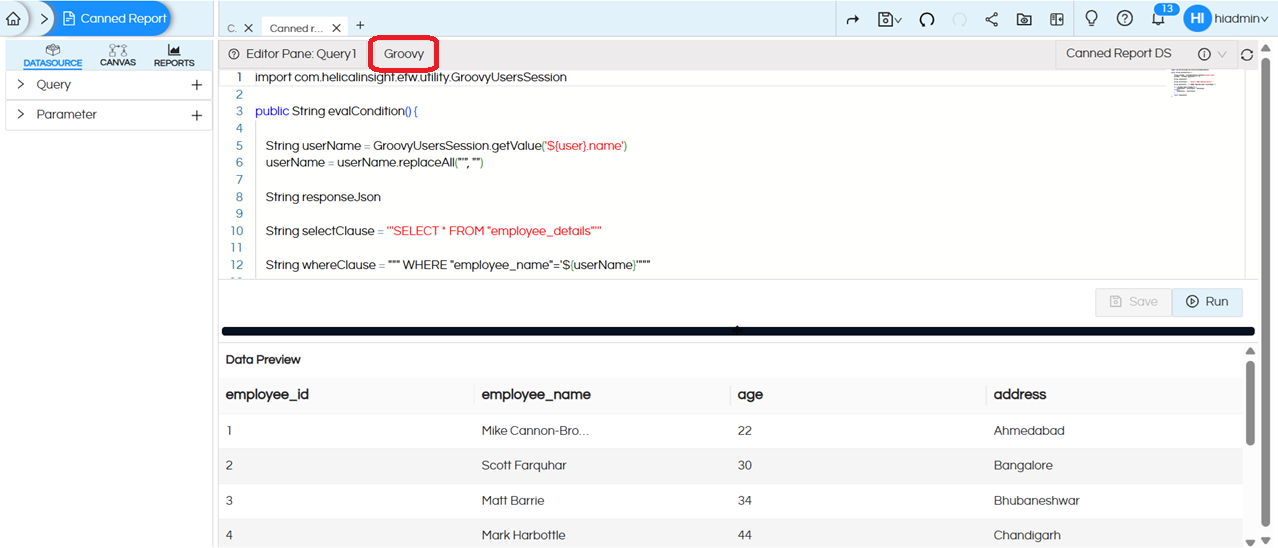The height and width of the screenshot is (548, 1278).
Task: Add a new Parameter with plus icon
Action: point(197,115)
